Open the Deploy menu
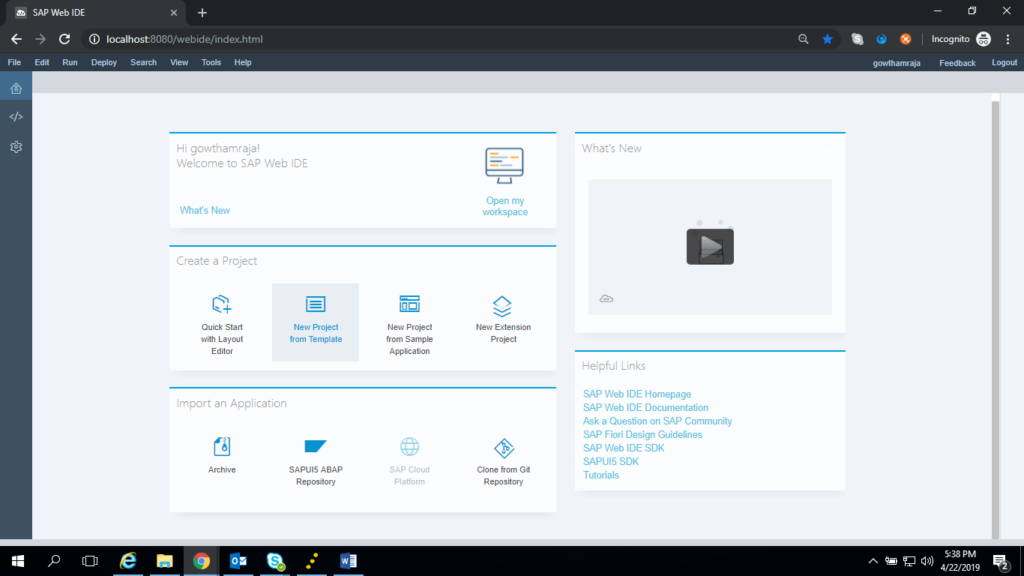Viewport: 1024px width, 576px height. [104, 63]
